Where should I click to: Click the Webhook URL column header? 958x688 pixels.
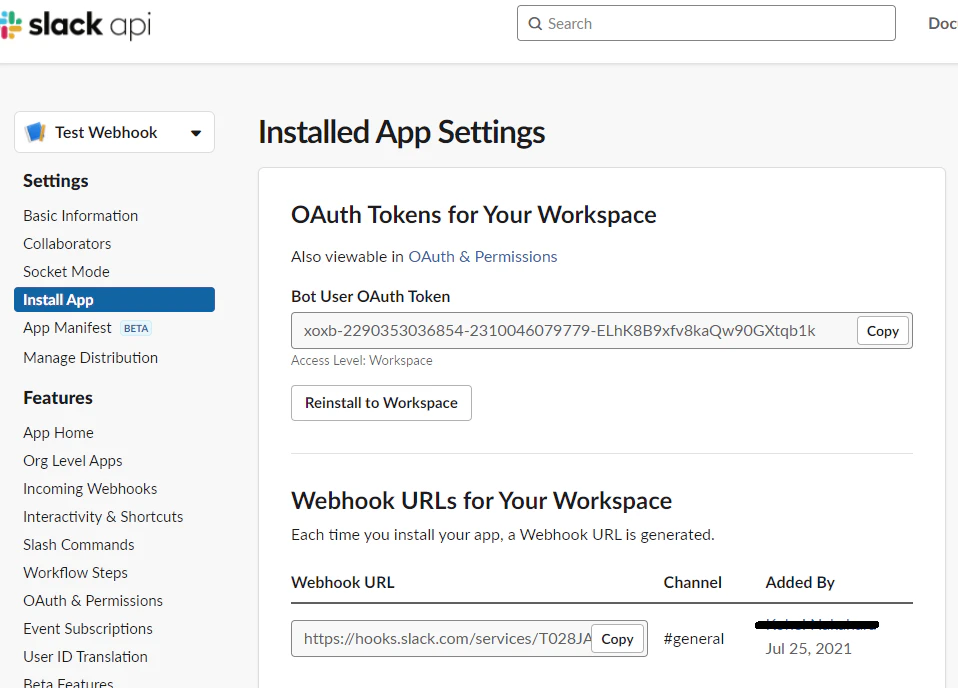[343, 582]
